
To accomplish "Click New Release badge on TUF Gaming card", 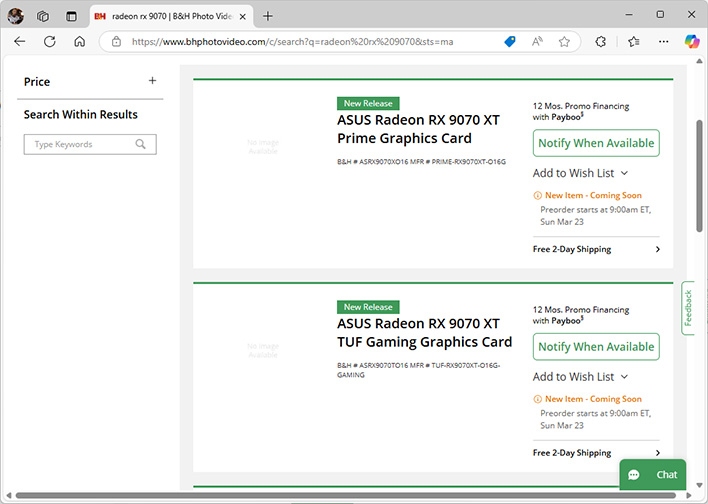I will point(368,307).
